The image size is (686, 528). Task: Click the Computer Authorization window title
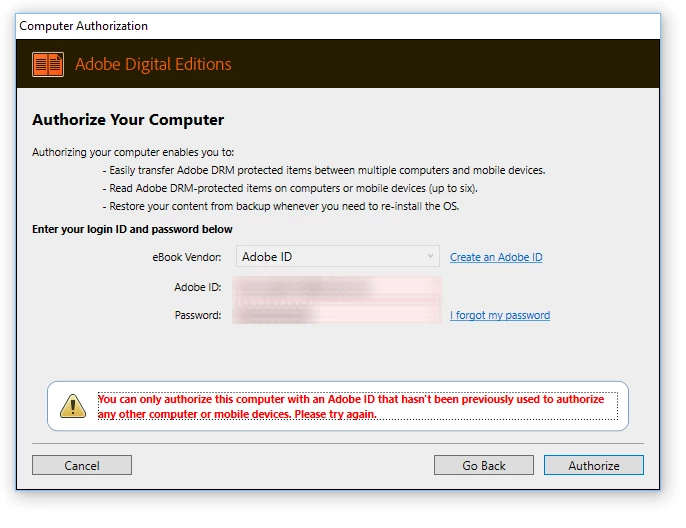coord(84,26)
